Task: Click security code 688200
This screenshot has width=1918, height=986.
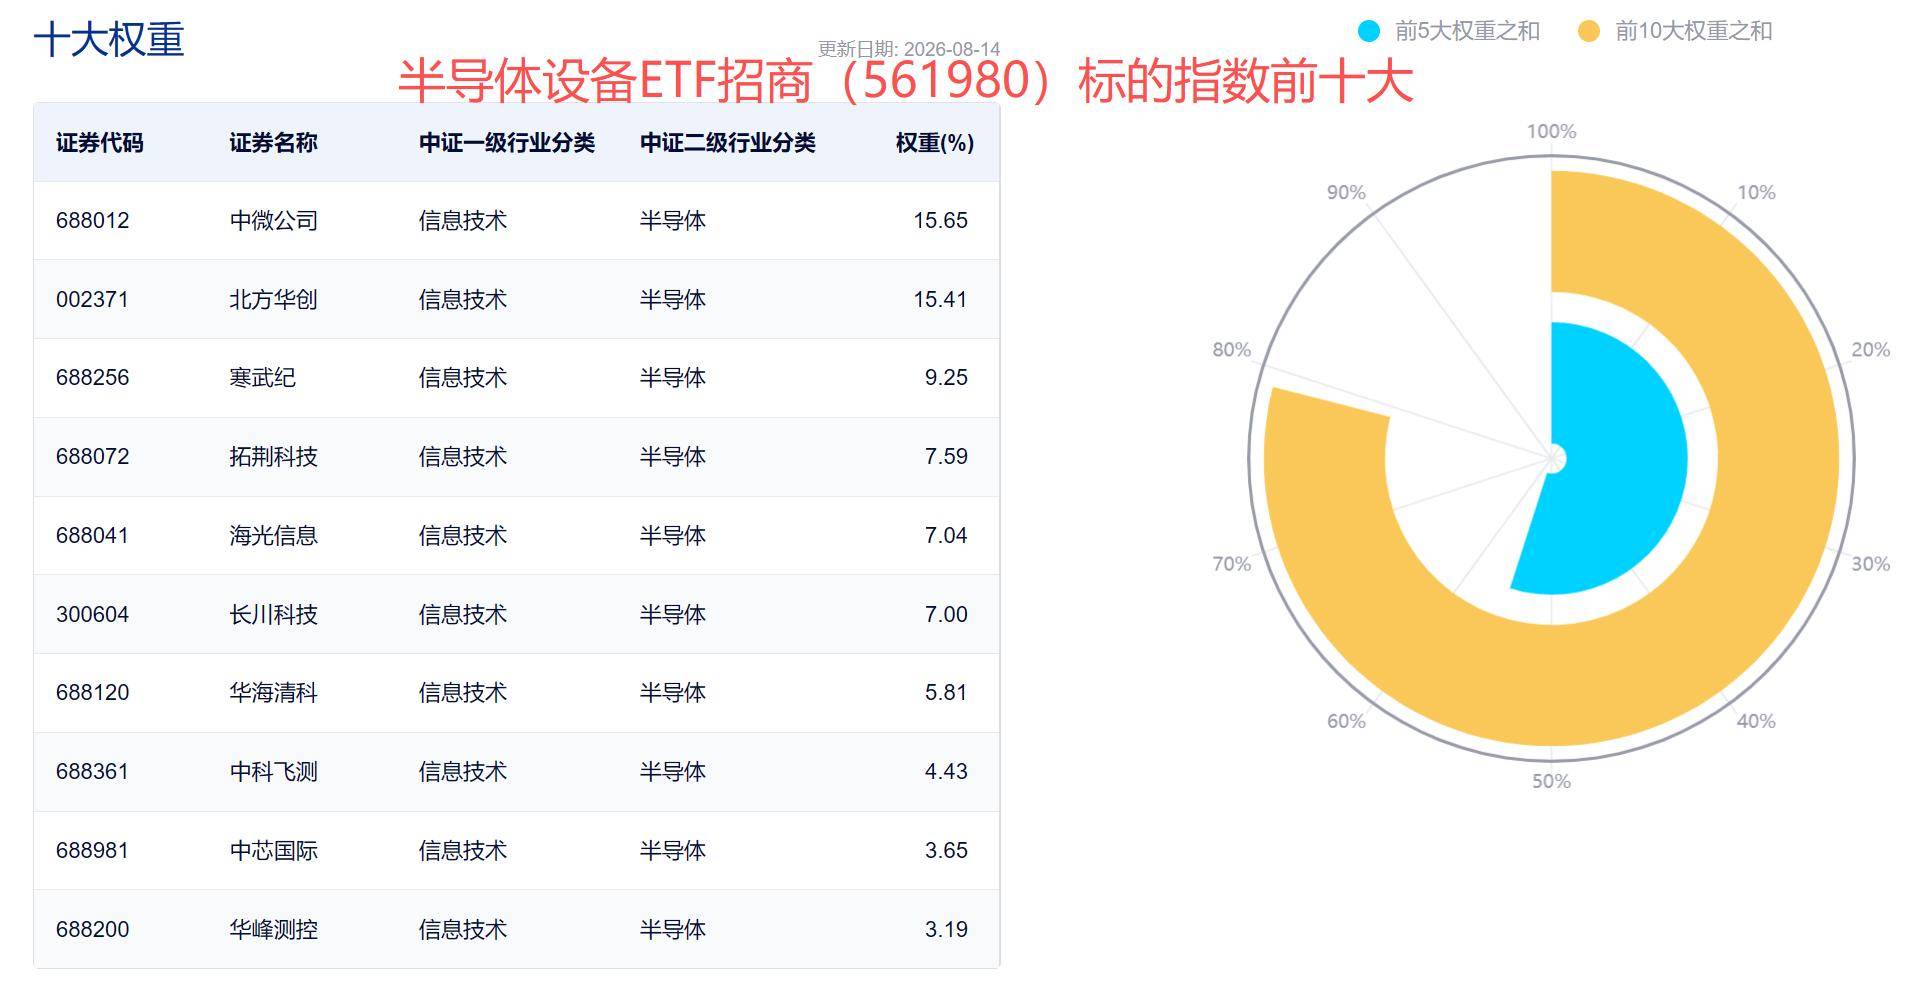Action: tap(93, 930)
